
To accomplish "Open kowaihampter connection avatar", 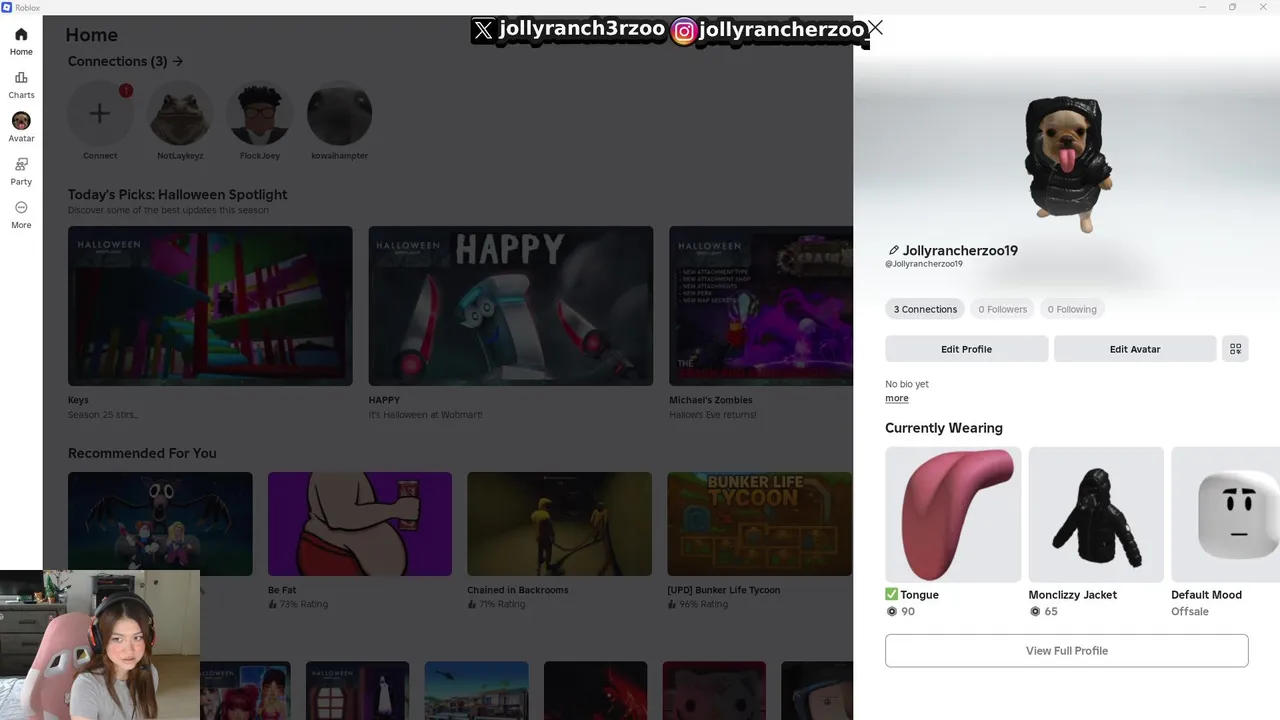I will coord(340,113).
